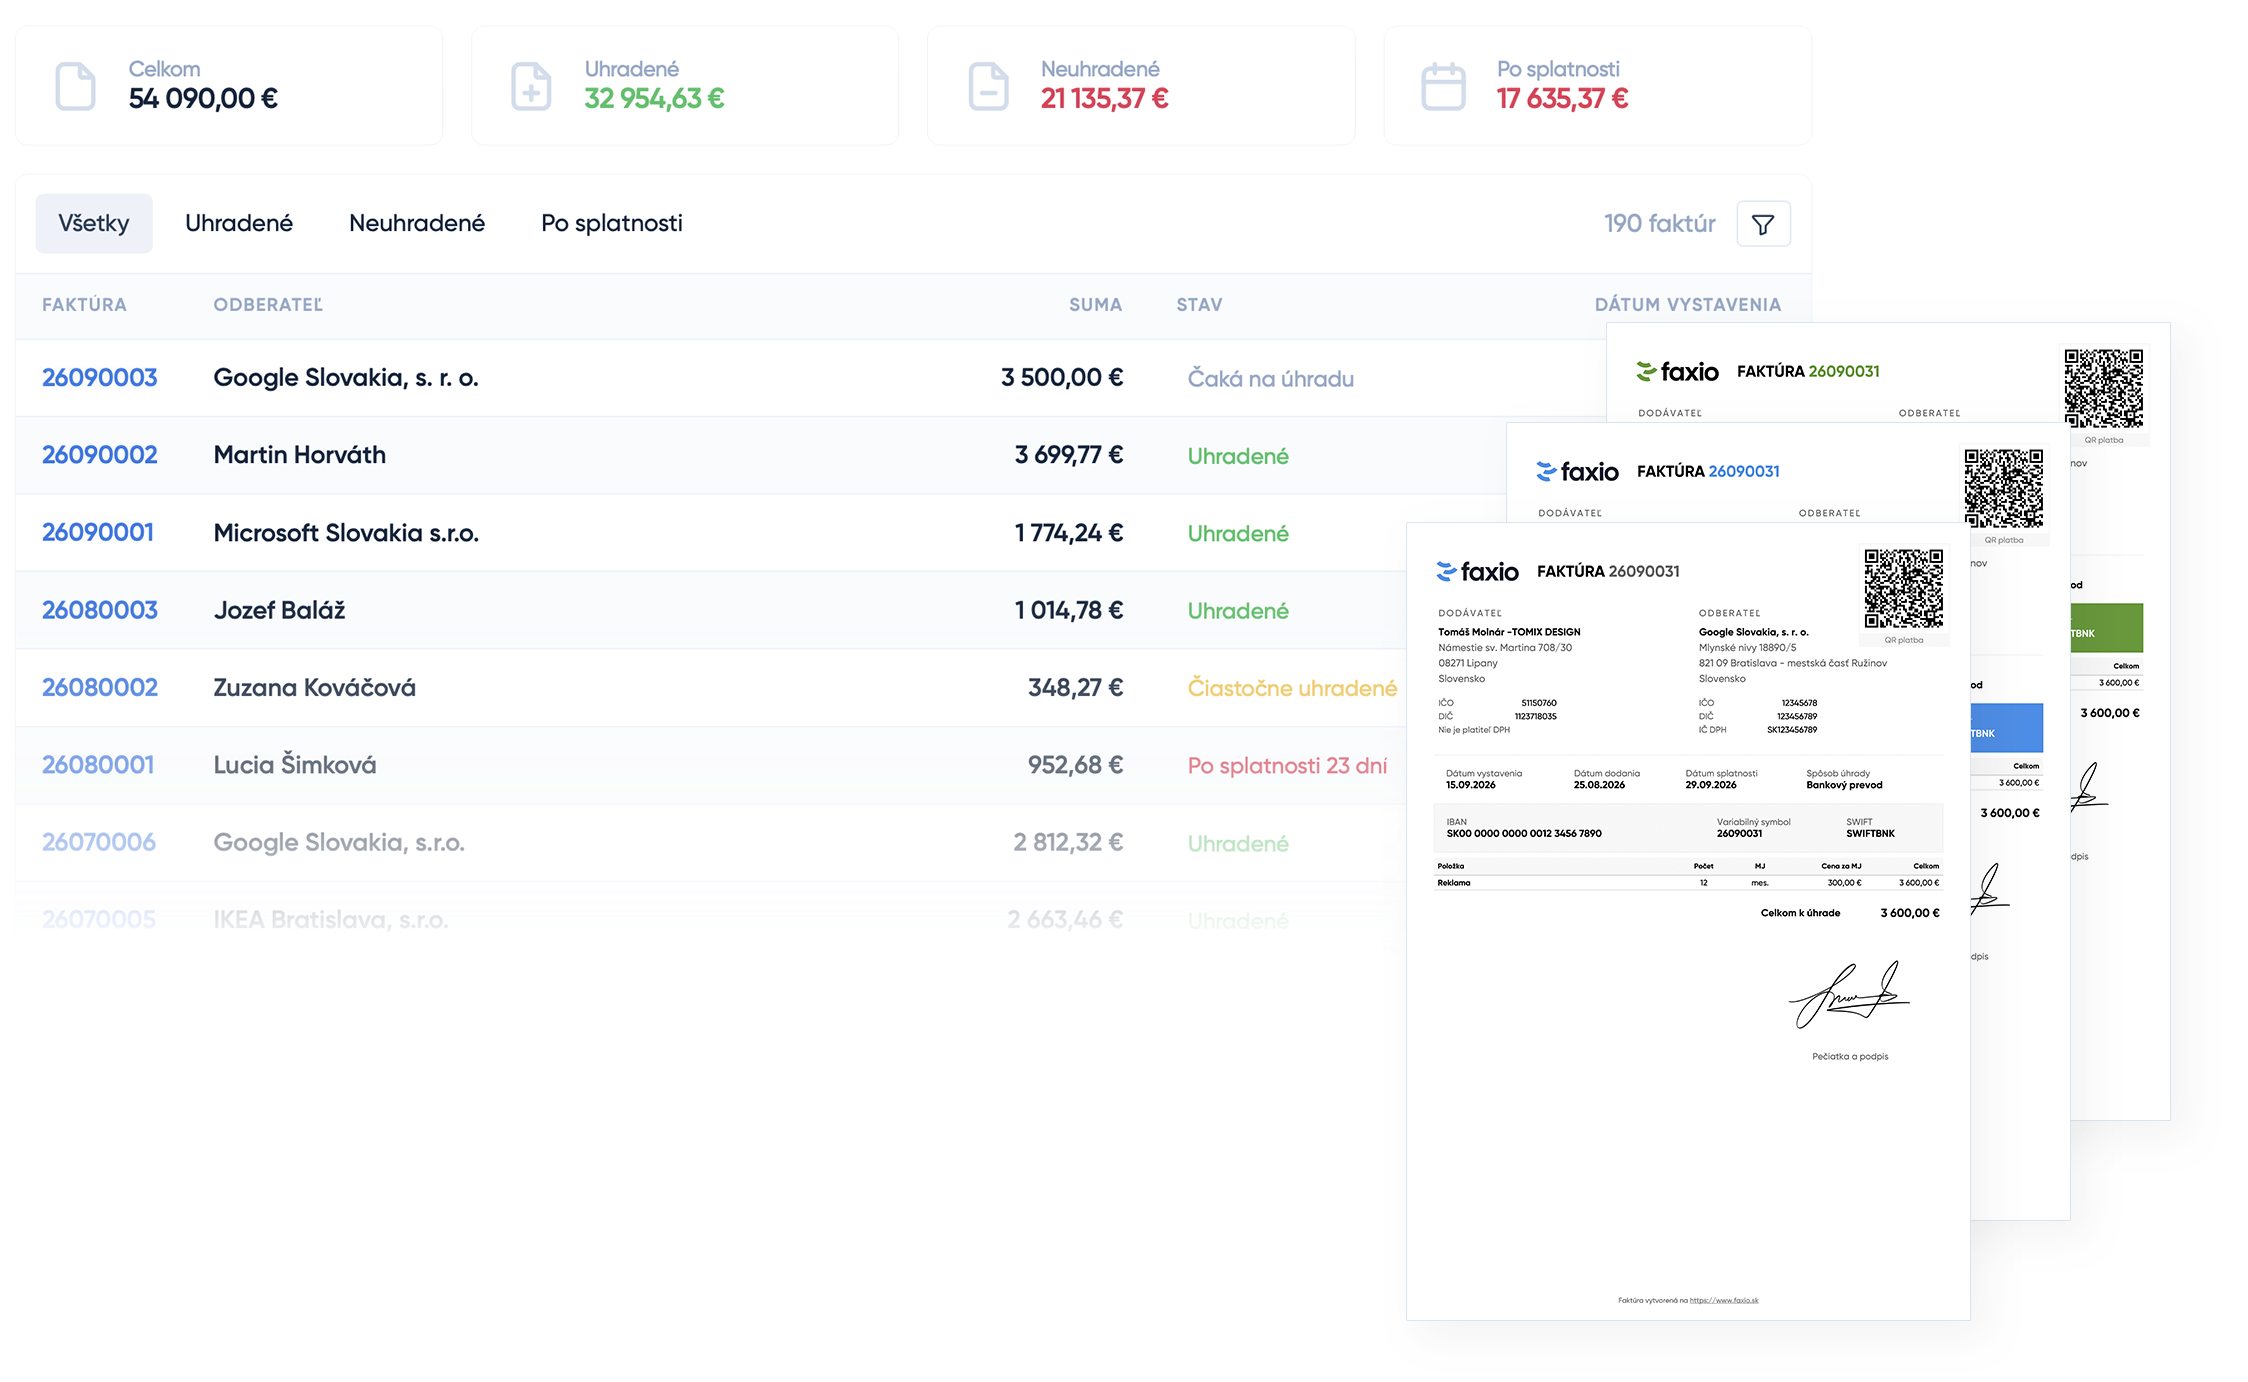
Task: Open invoice 26090001
Action: tap(98, 532)
